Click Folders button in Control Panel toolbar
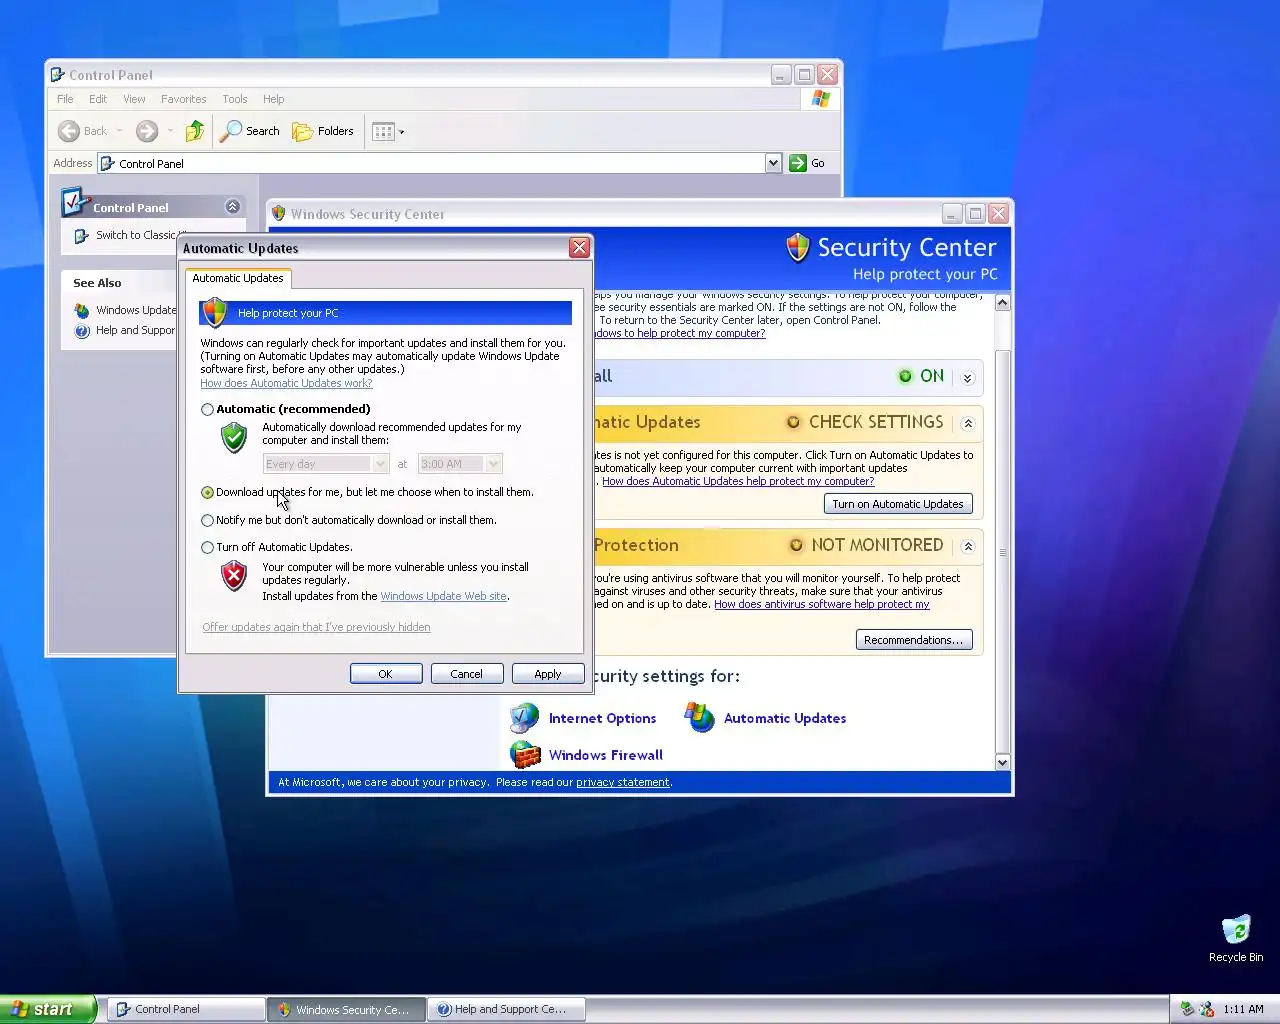1280x1024 pixels. [x=323, y=131]
